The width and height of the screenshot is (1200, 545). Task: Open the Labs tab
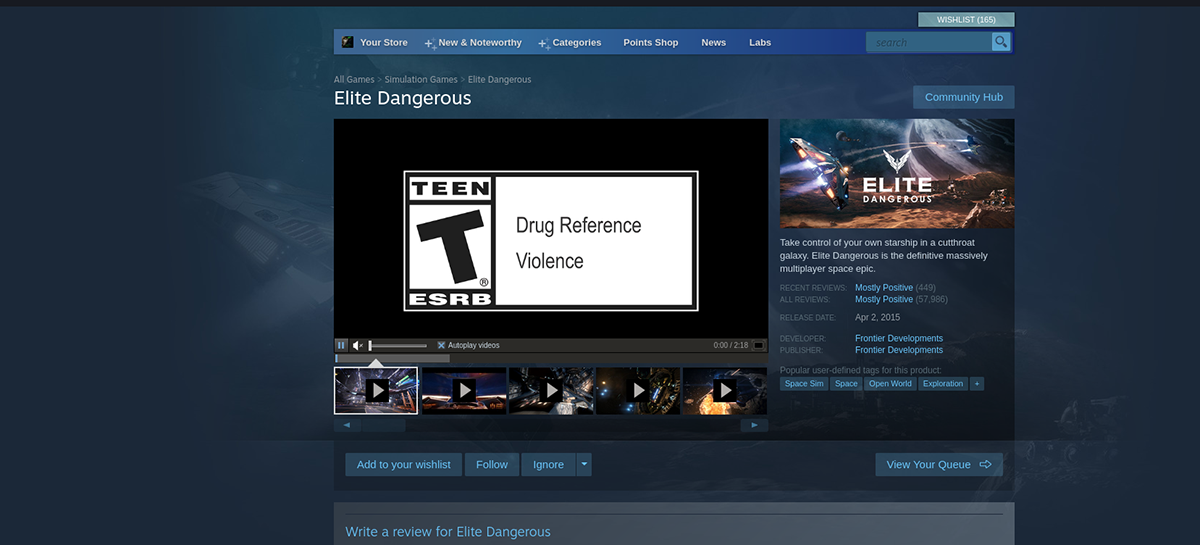[760, 42]
